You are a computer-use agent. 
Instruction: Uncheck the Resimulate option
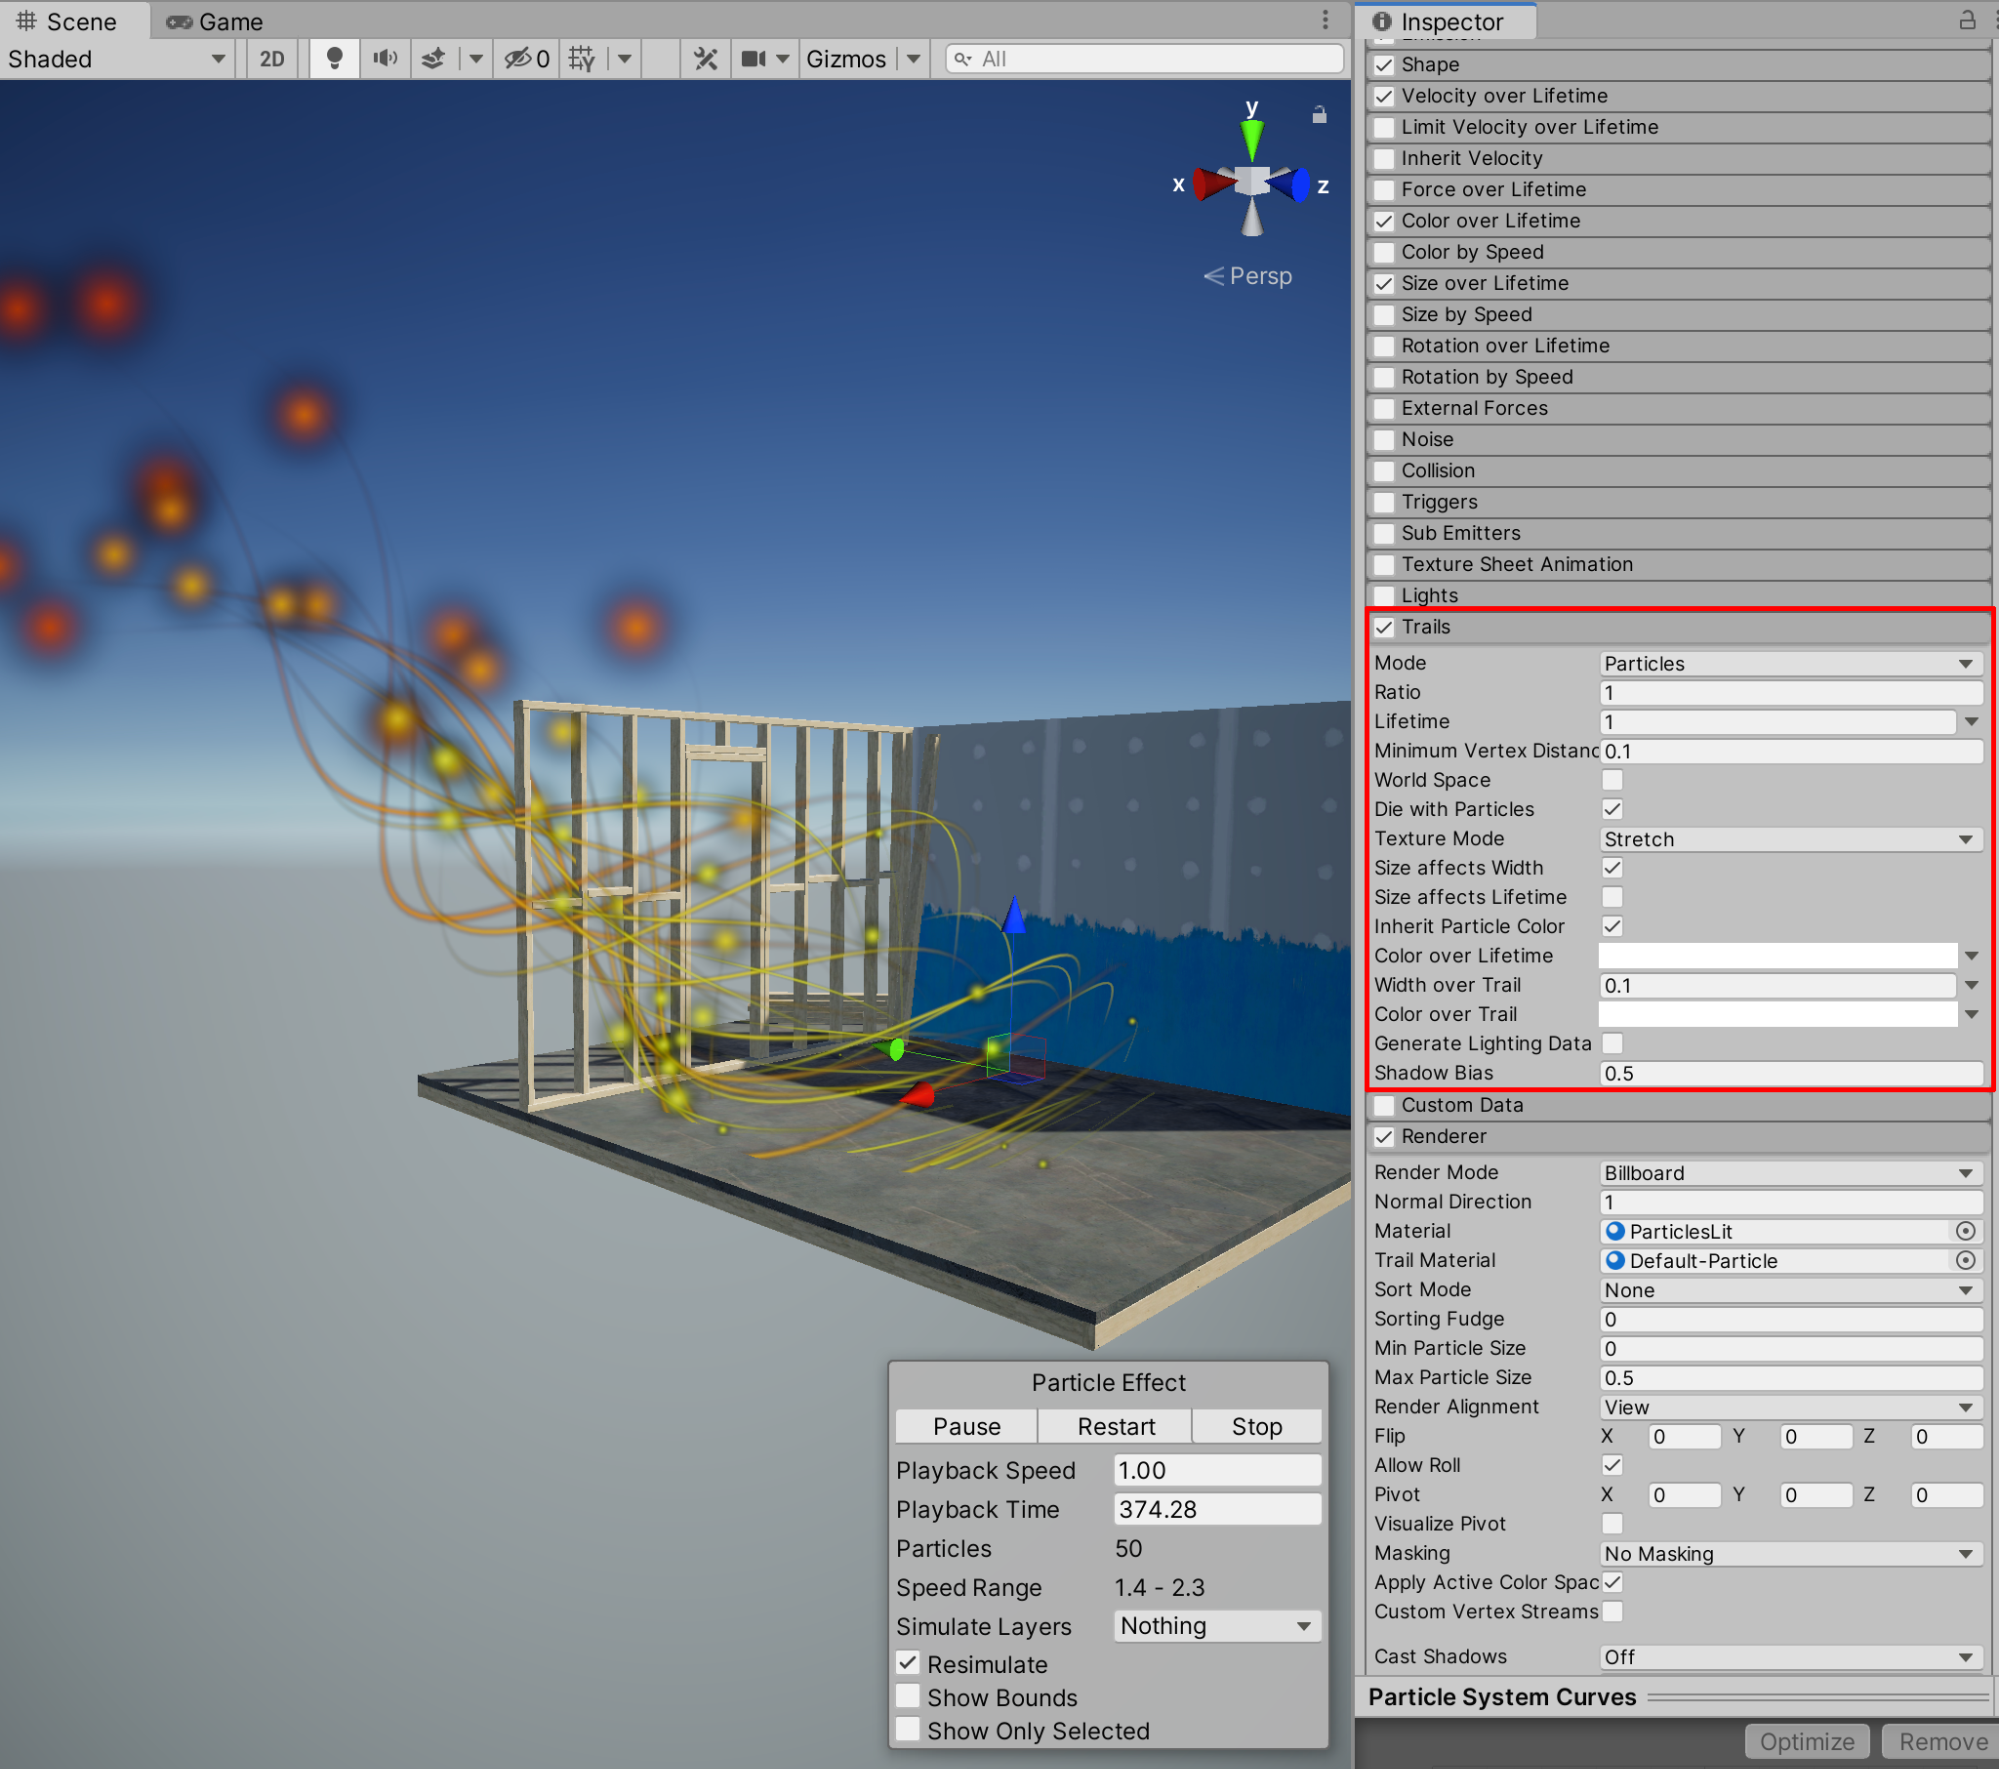pyautogui.click(x=908, y=1663)
